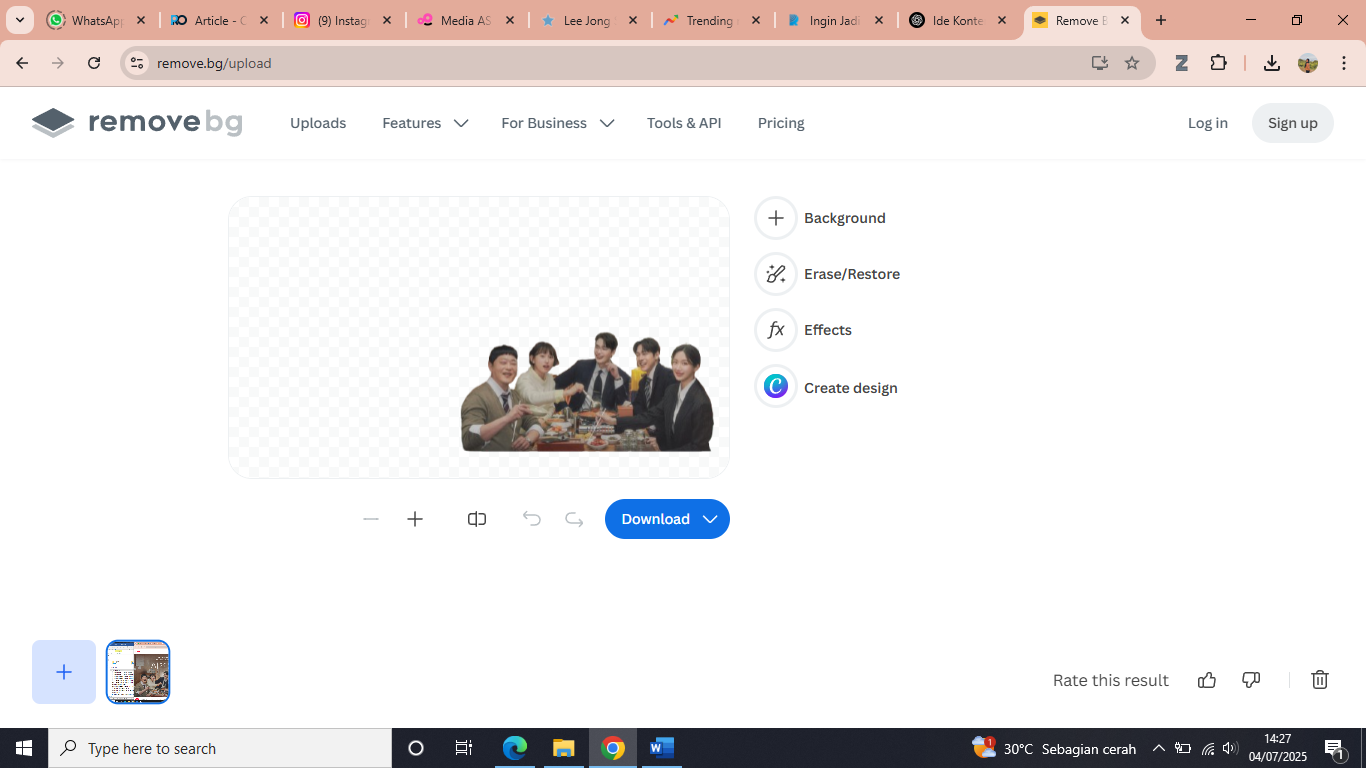Click the remove bg logo
This screenshot has height=768, width=1366.
(137, 123)
